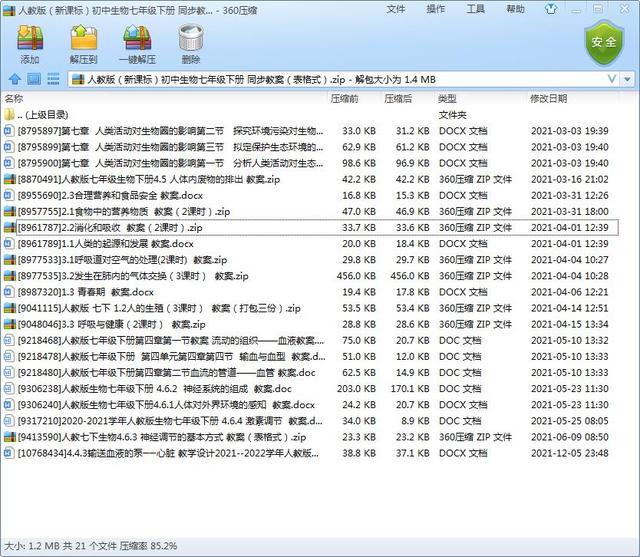The image size is (640, 557).
Task: Click the skin shirt icon in title bar
Action: (x=551, y=9)
